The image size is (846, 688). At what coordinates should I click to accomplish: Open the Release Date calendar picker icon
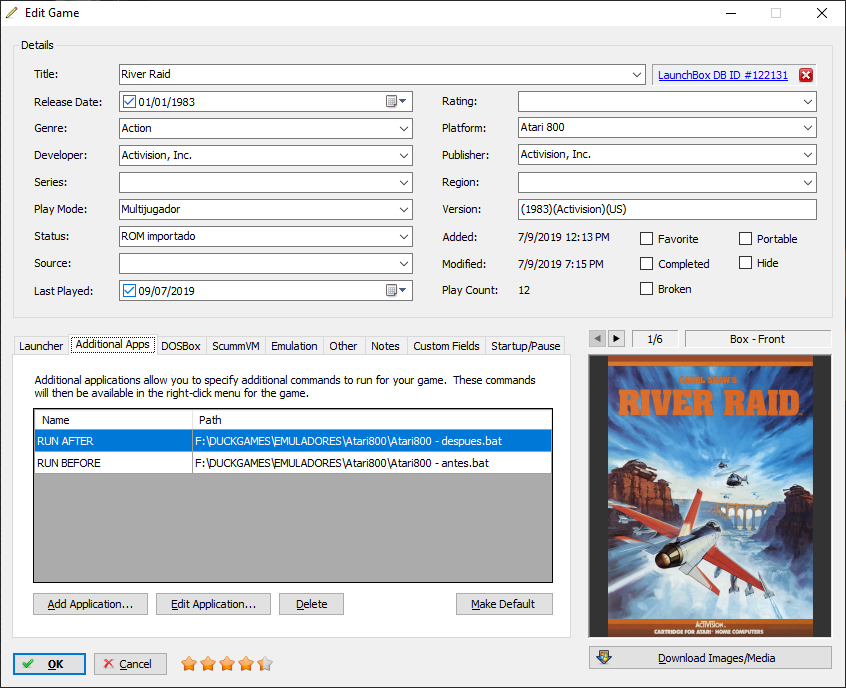point(396,101)
